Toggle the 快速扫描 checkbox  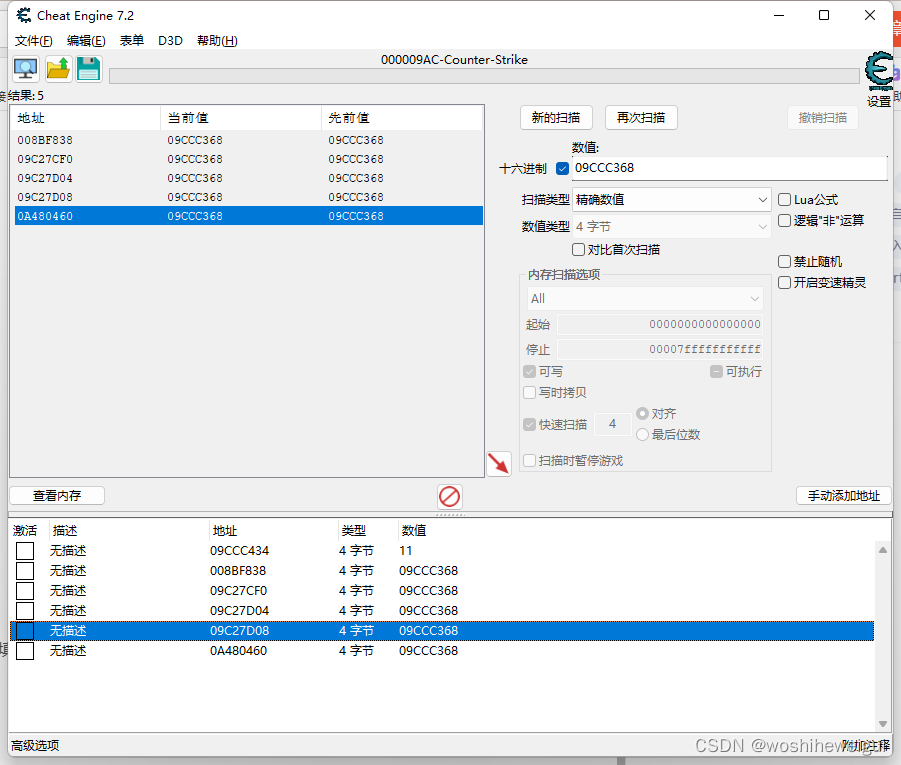(530, 425)
